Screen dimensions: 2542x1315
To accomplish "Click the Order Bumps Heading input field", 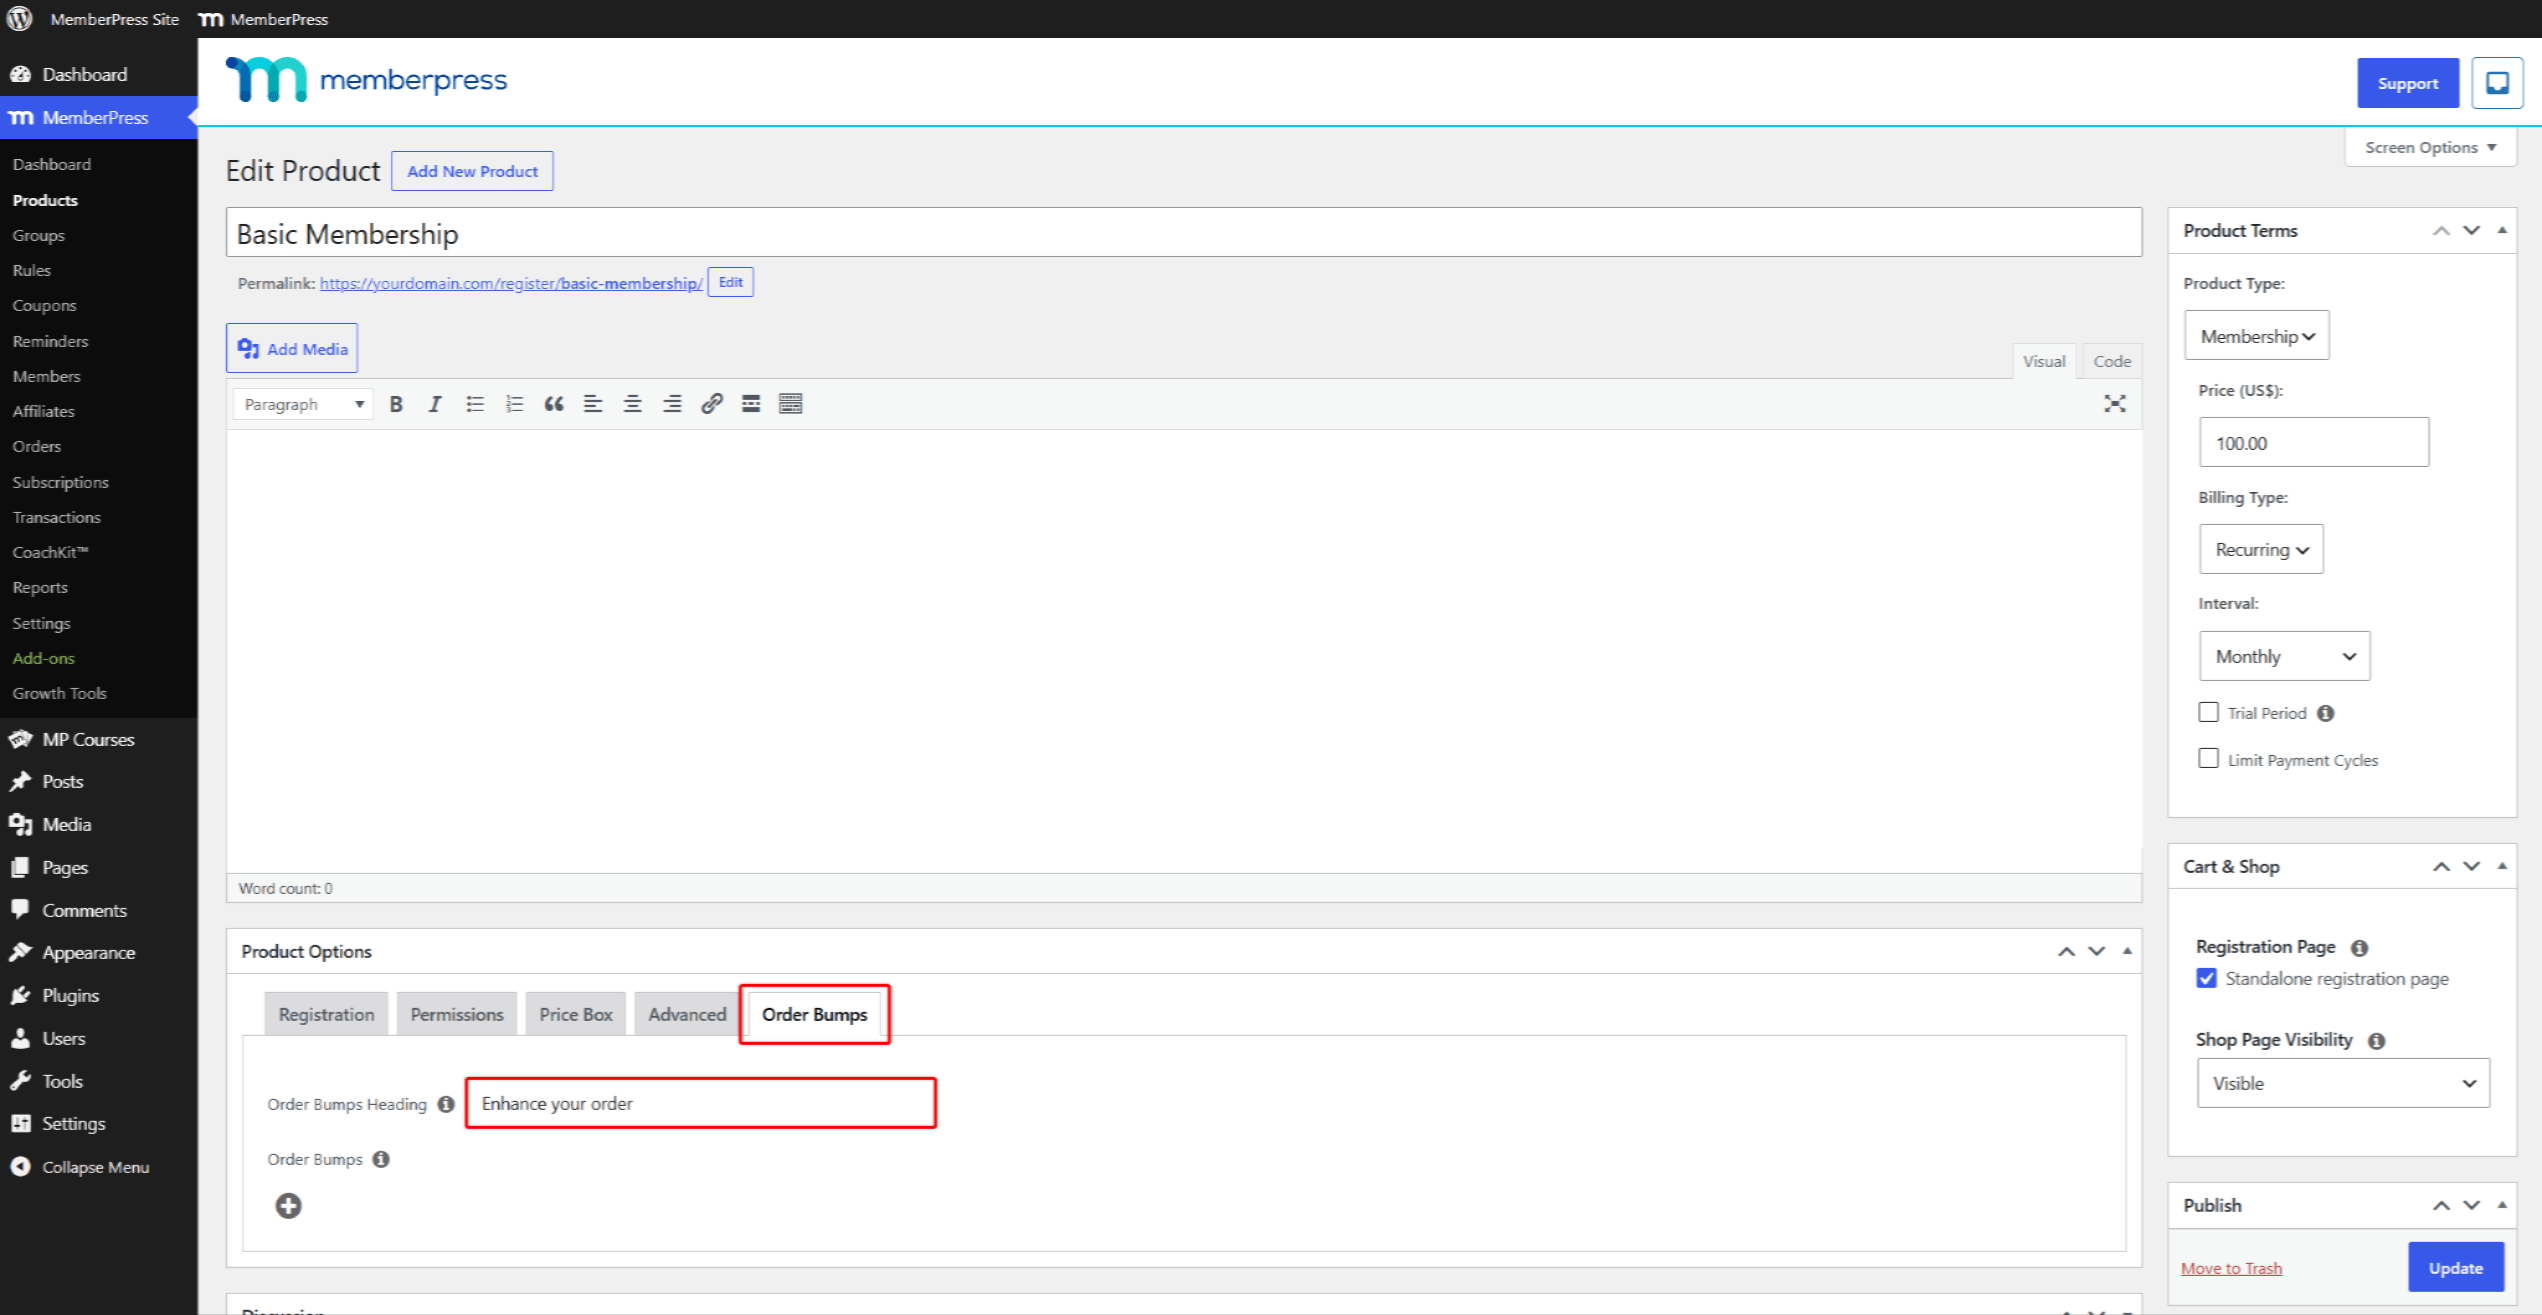I will click(x=701, y=1103).
